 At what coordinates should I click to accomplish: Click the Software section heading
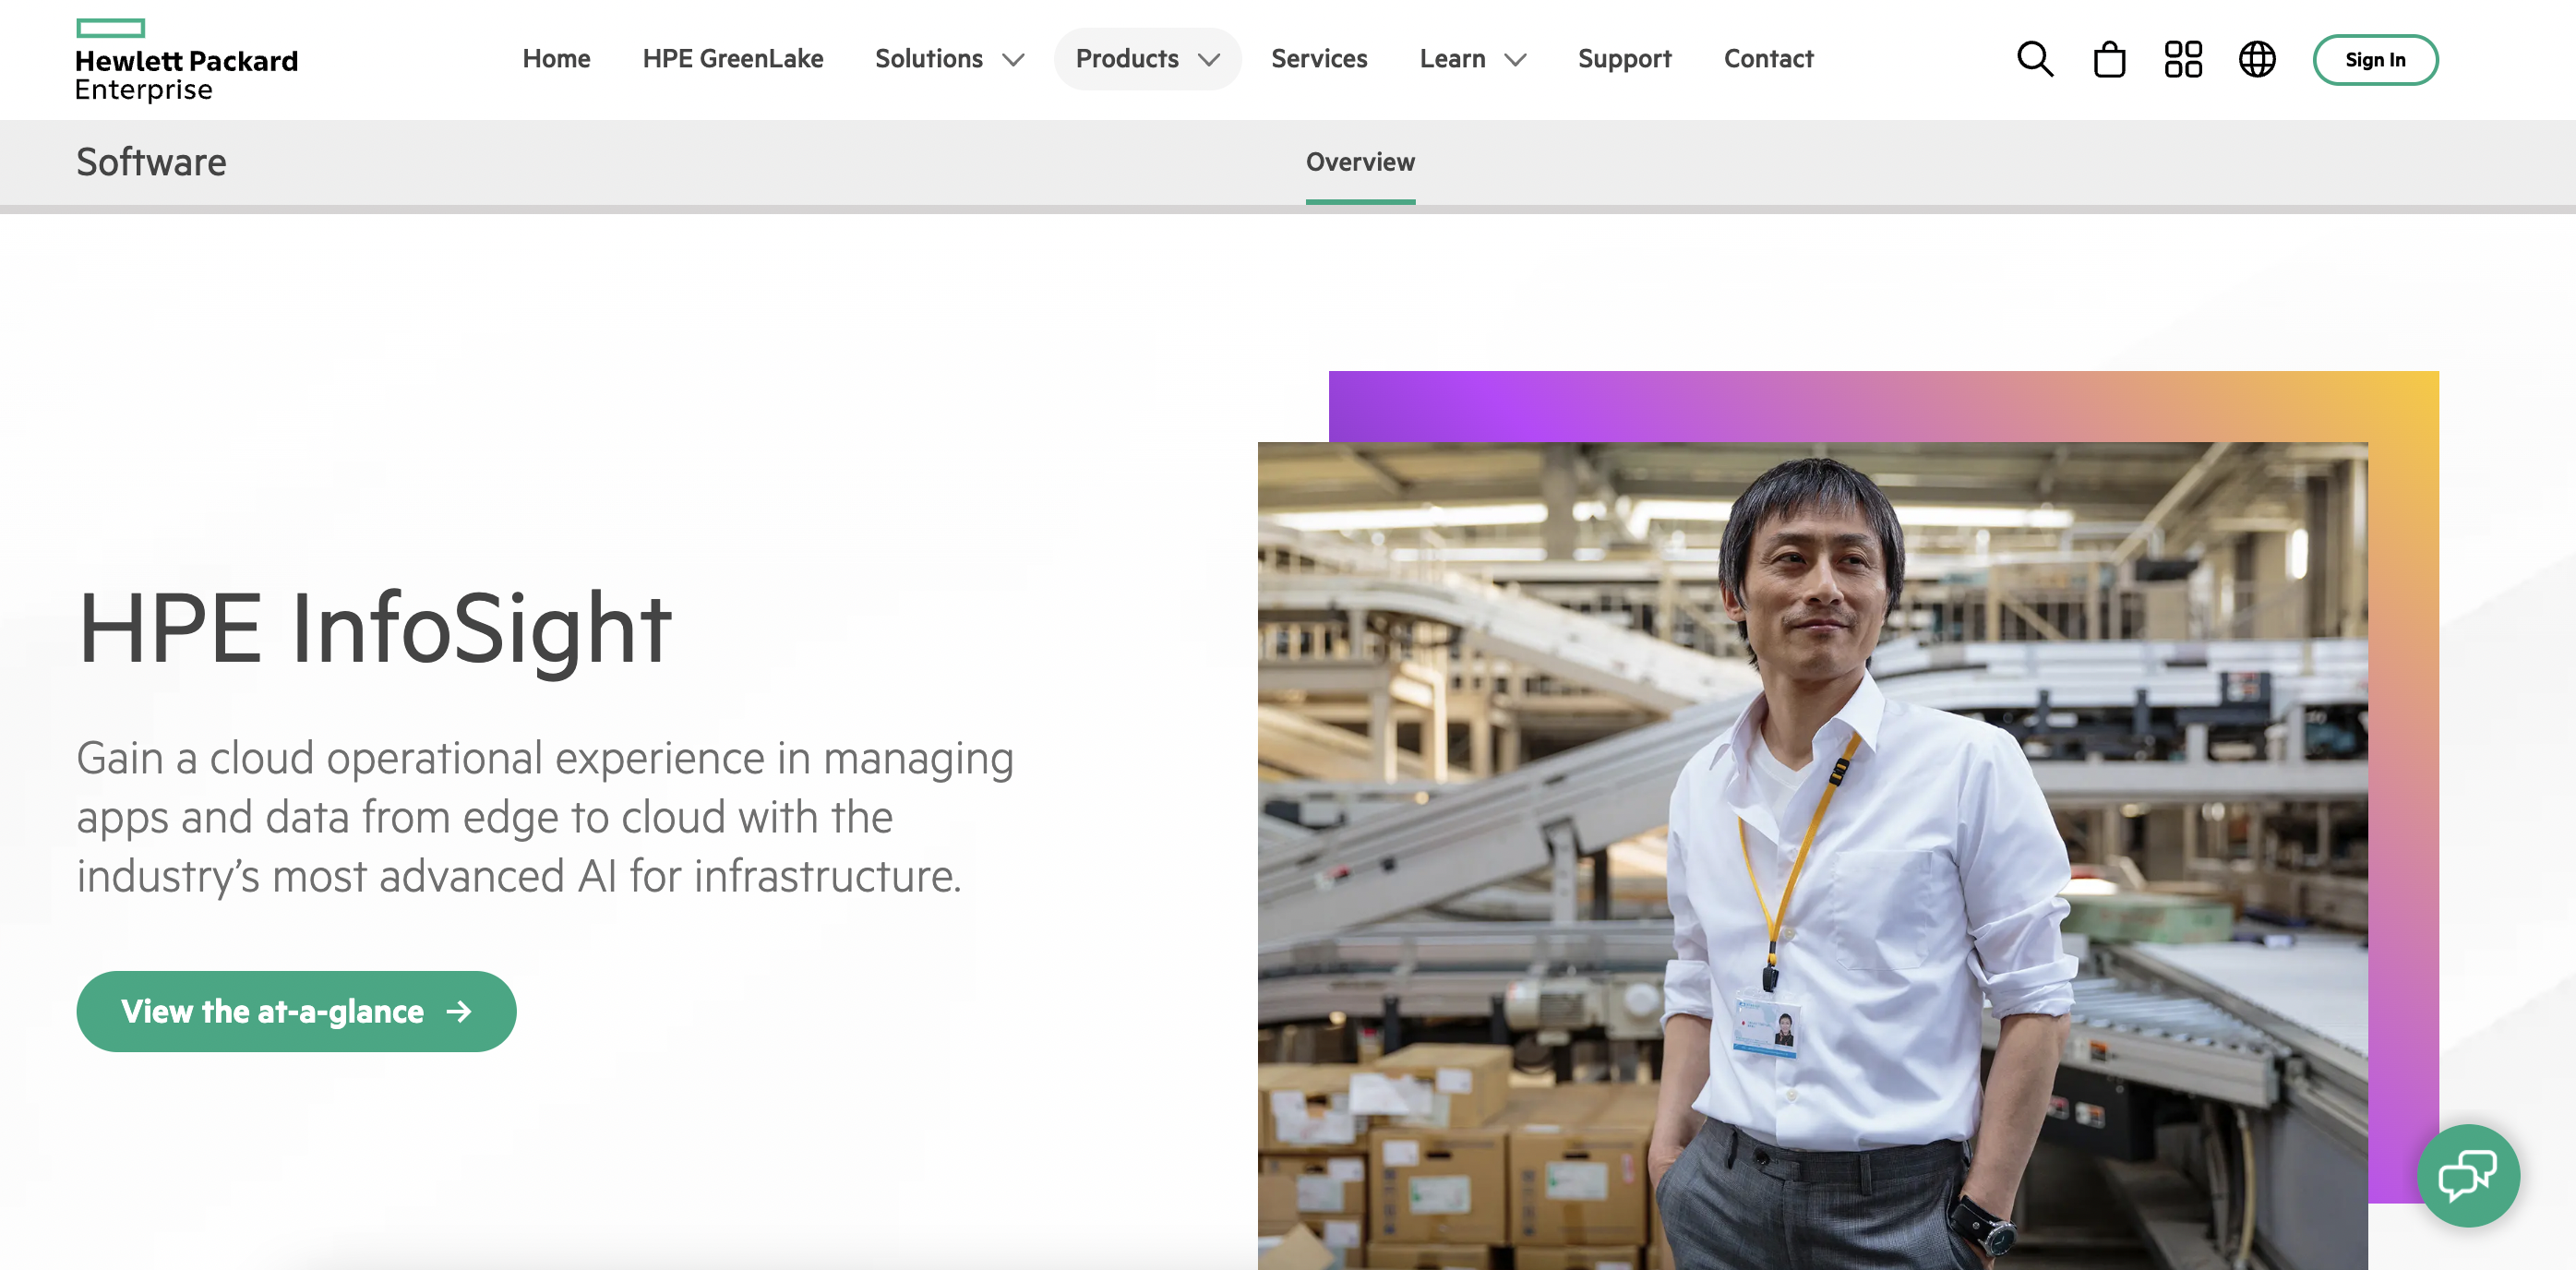151,162
